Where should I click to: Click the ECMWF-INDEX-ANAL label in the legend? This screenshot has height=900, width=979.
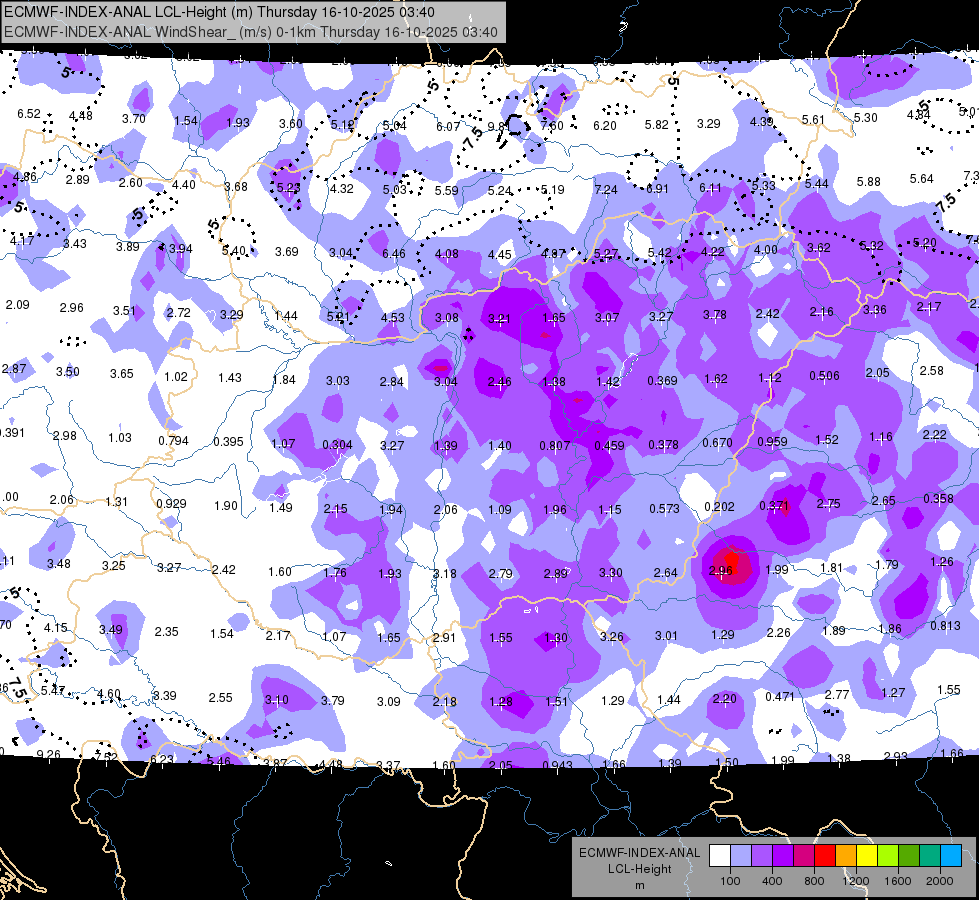pos(639,853)
